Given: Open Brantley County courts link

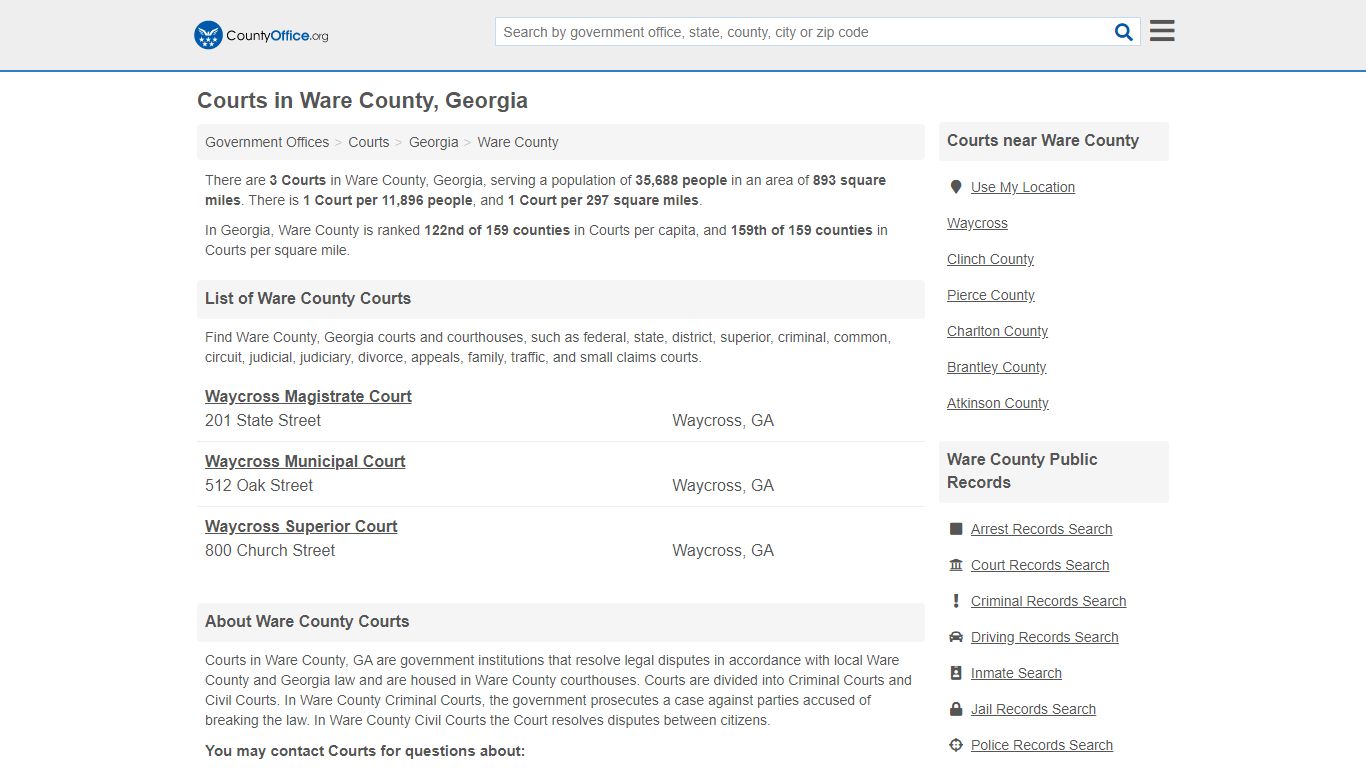Looking at the screenshot, I should point(996,367).
